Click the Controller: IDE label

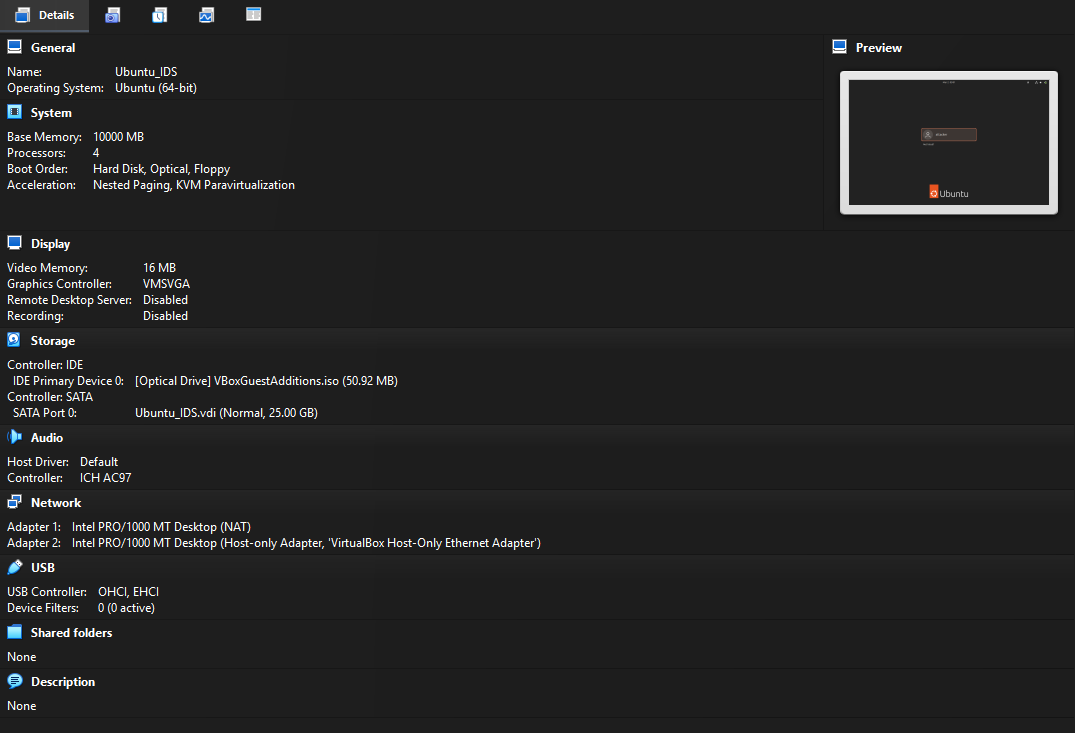[x=45, y=365]
